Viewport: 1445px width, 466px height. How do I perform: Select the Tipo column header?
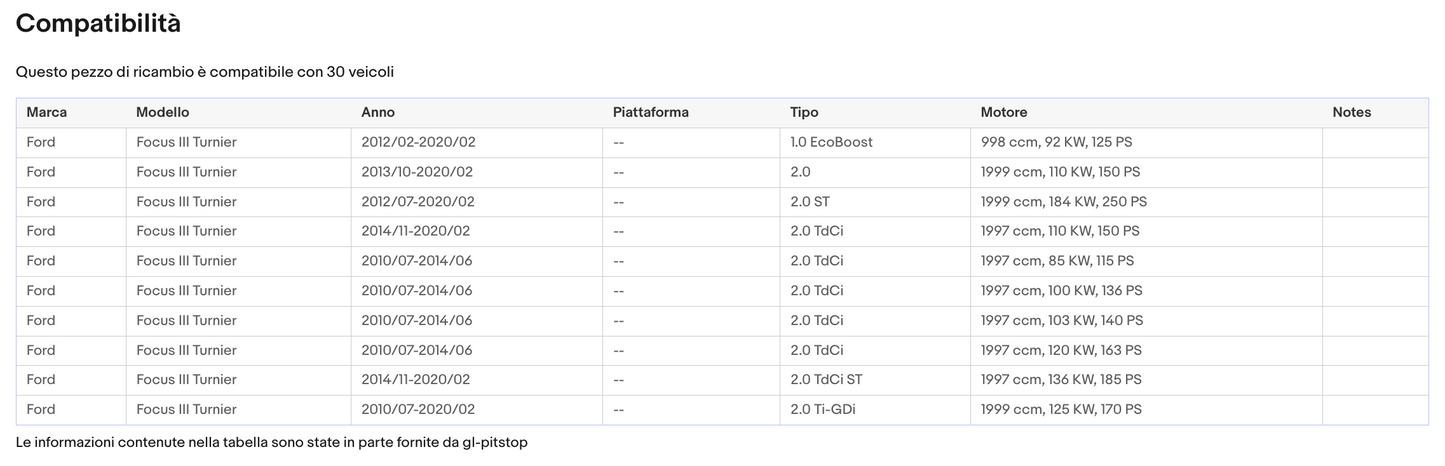point(804,113)
